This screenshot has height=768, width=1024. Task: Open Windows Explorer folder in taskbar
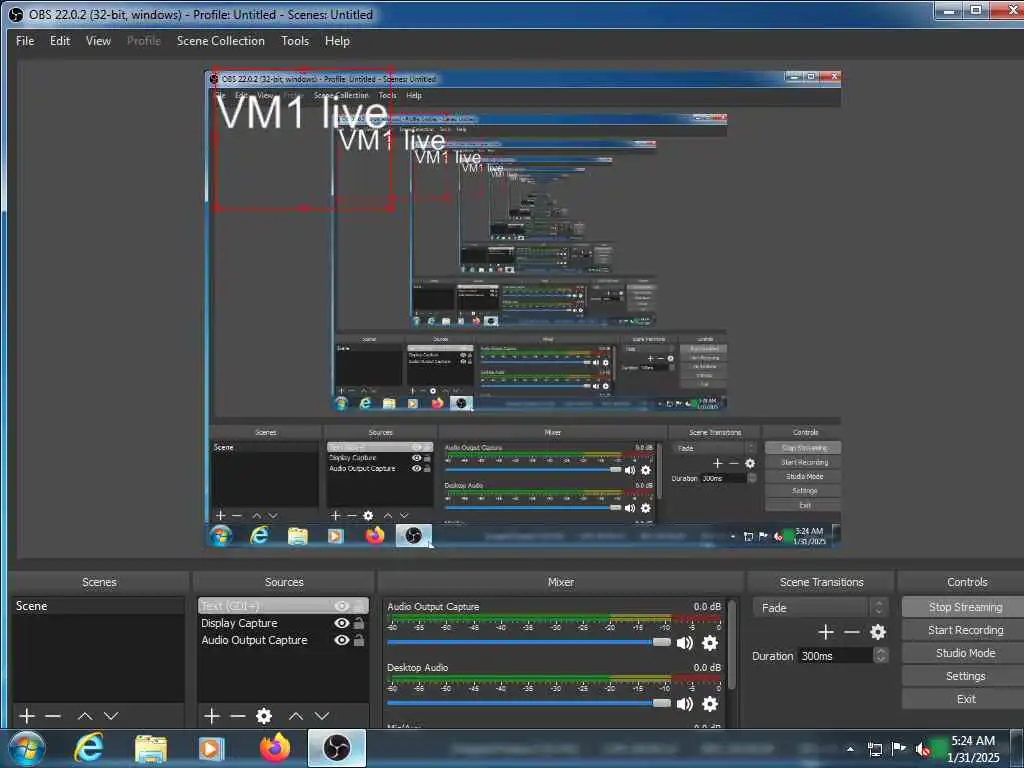[150, 748]
